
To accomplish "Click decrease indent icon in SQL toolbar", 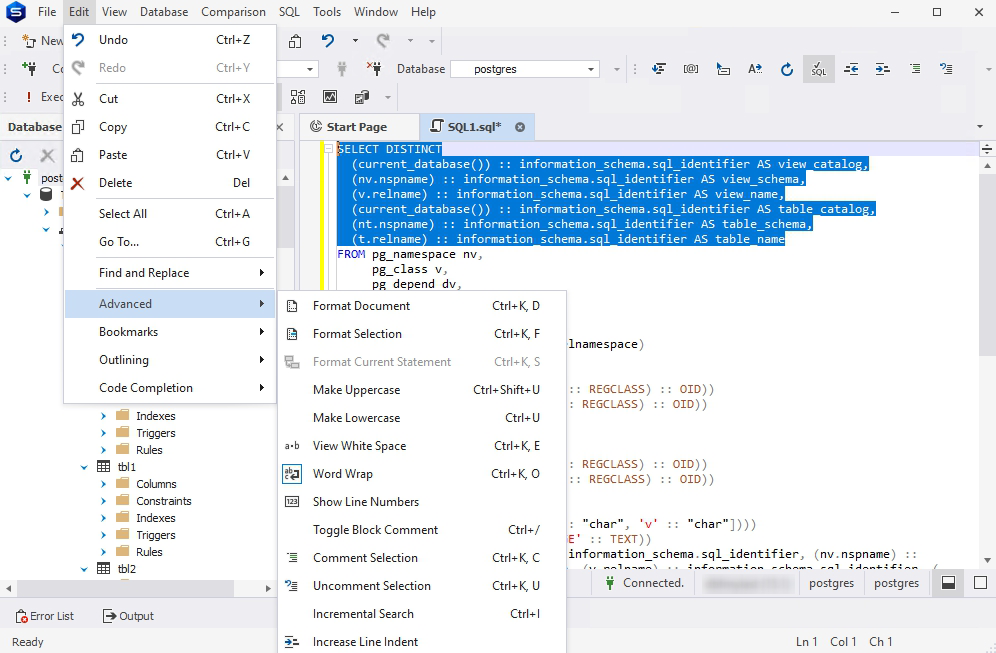I will tap(851, 69).
